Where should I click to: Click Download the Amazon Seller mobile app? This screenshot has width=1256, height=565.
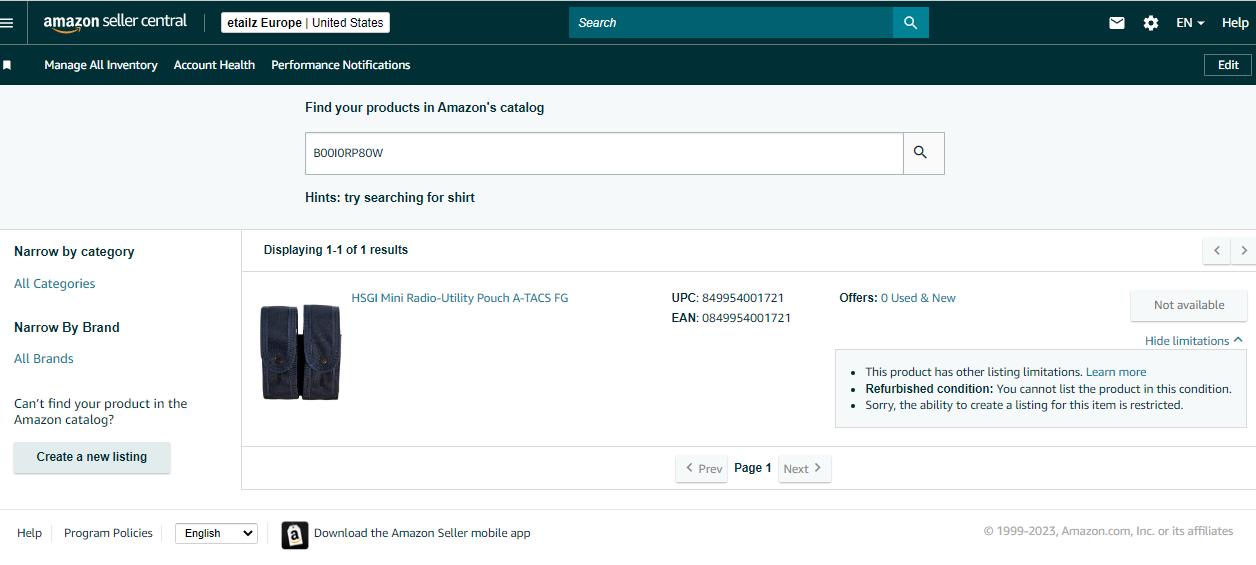422,533
